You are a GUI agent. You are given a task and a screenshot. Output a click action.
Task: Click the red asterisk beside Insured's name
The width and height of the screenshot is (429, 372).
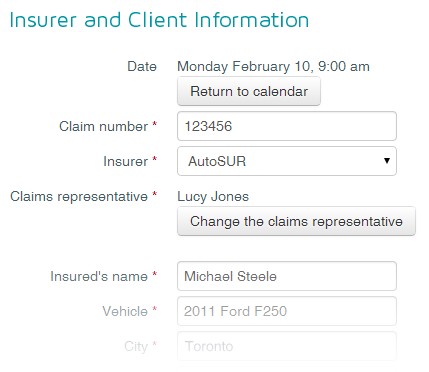click(154, 274)
